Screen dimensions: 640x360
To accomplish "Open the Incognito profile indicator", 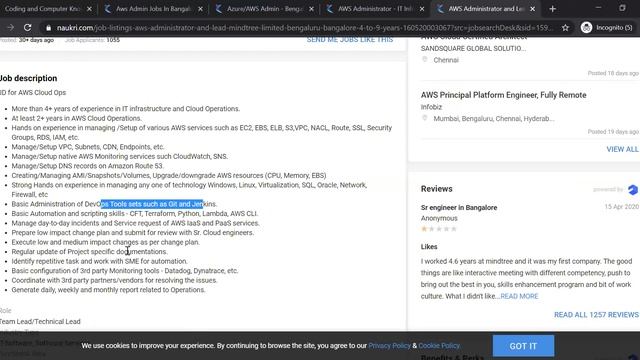I will point(607,27).
